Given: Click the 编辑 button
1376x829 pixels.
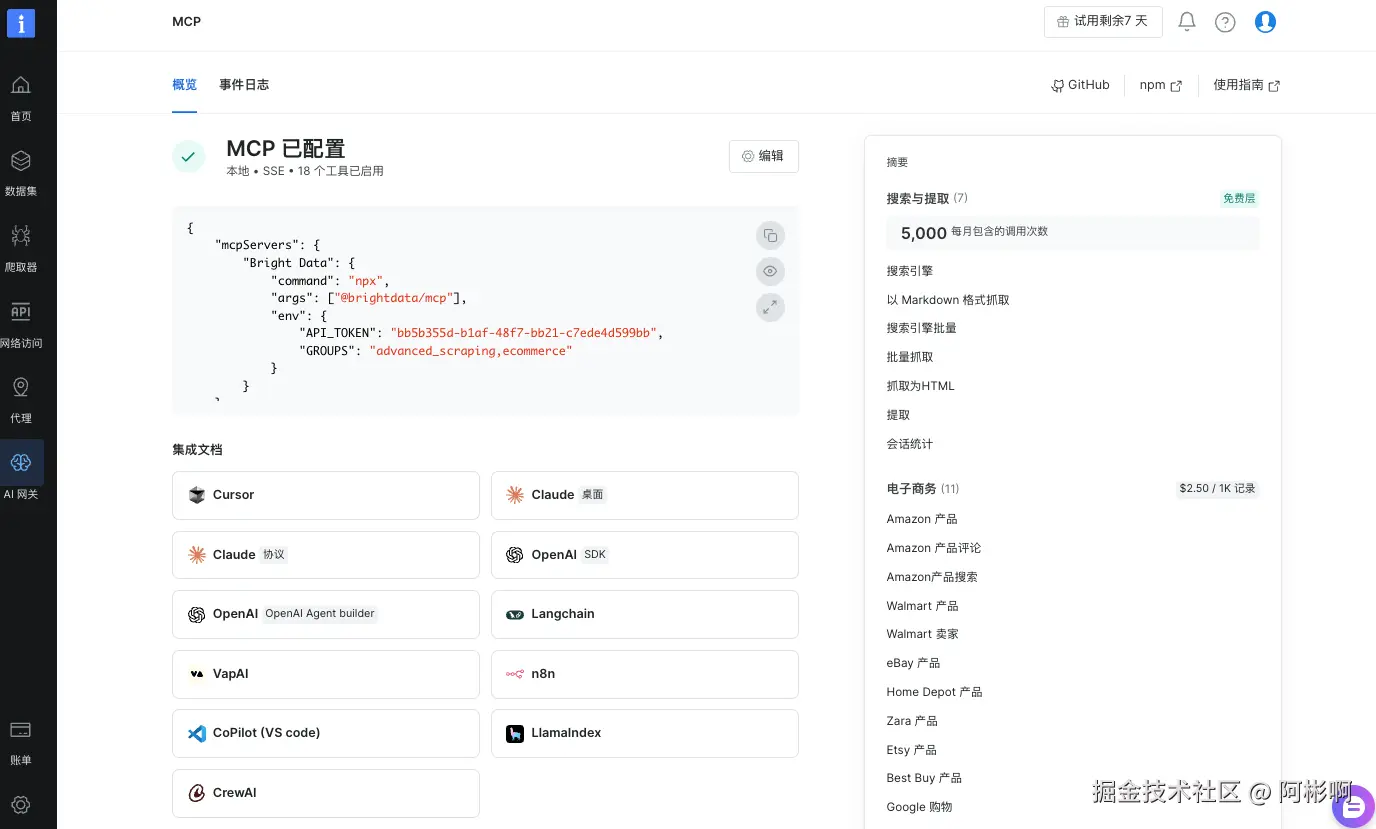Looking at the screenshot, I should point(764,156).
